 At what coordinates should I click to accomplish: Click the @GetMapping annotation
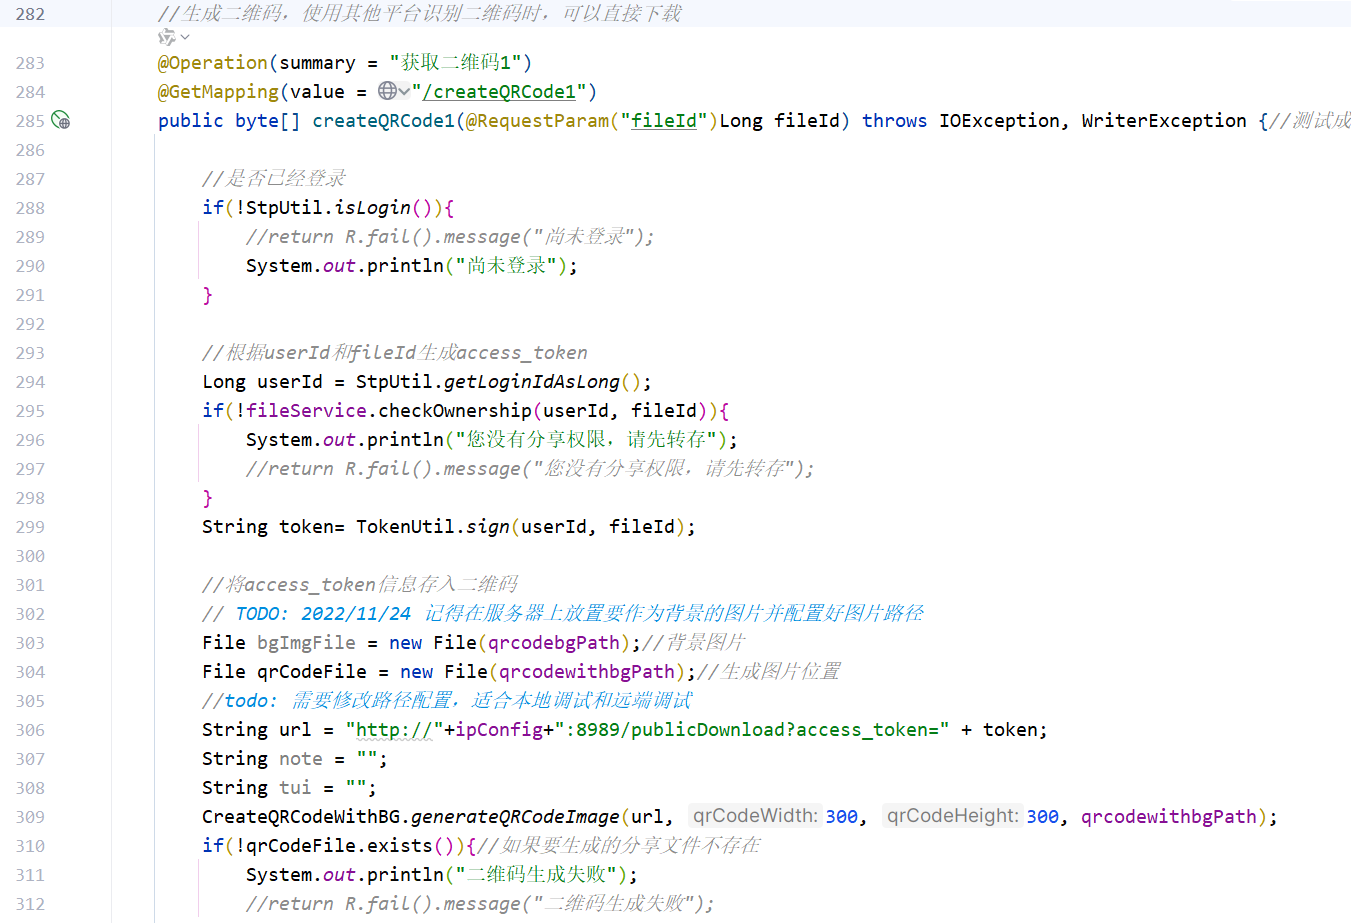218,91
